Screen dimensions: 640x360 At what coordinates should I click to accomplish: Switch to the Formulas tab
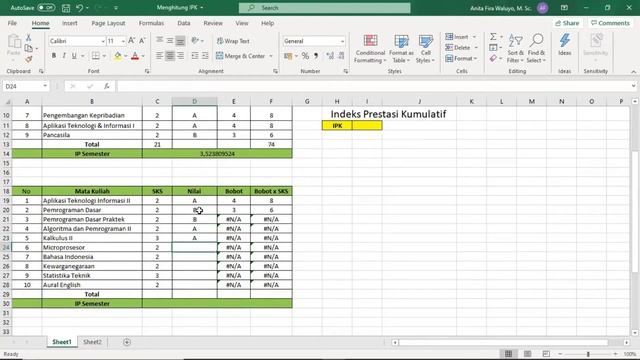[151, 23]
